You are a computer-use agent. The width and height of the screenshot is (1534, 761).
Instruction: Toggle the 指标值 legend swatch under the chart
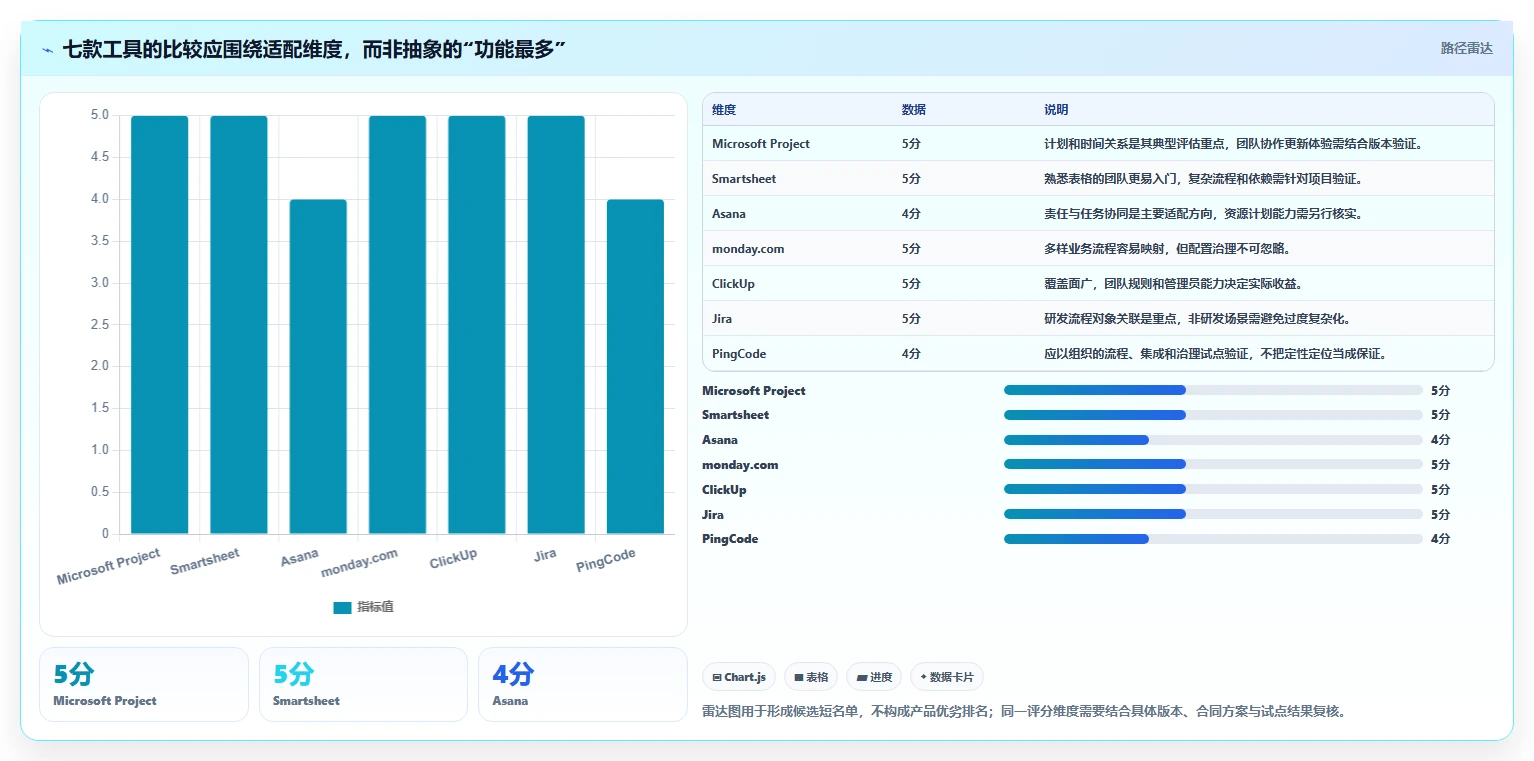click(x=342, y=607)
